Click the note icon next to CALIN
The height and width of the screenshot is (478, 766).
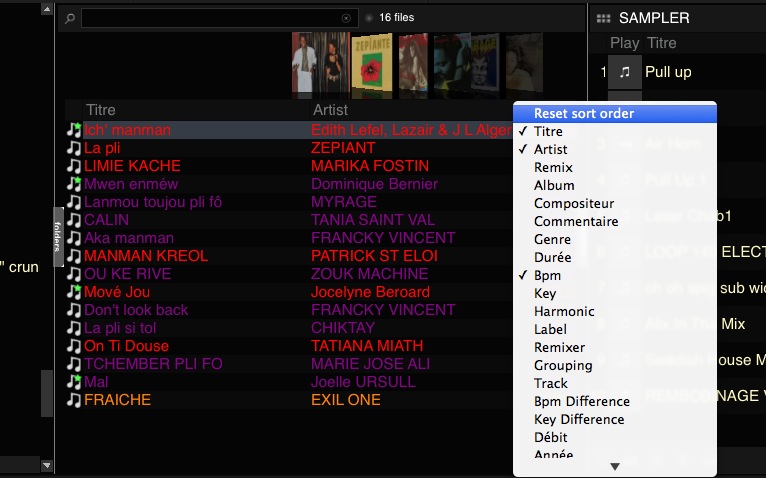click(74, 220)
